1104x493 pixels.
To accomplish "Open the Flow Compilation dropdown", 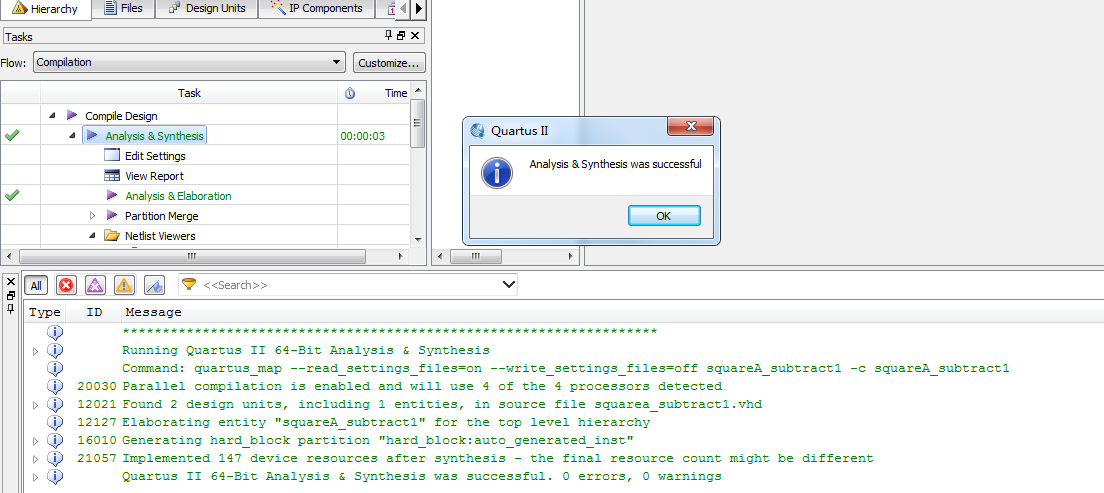I will pyautogui.click(x=337, y=62).
